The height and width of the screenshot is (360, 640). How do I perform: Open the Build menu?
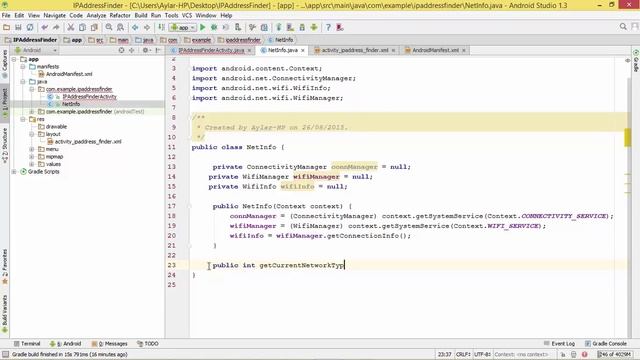coord(141,16)
